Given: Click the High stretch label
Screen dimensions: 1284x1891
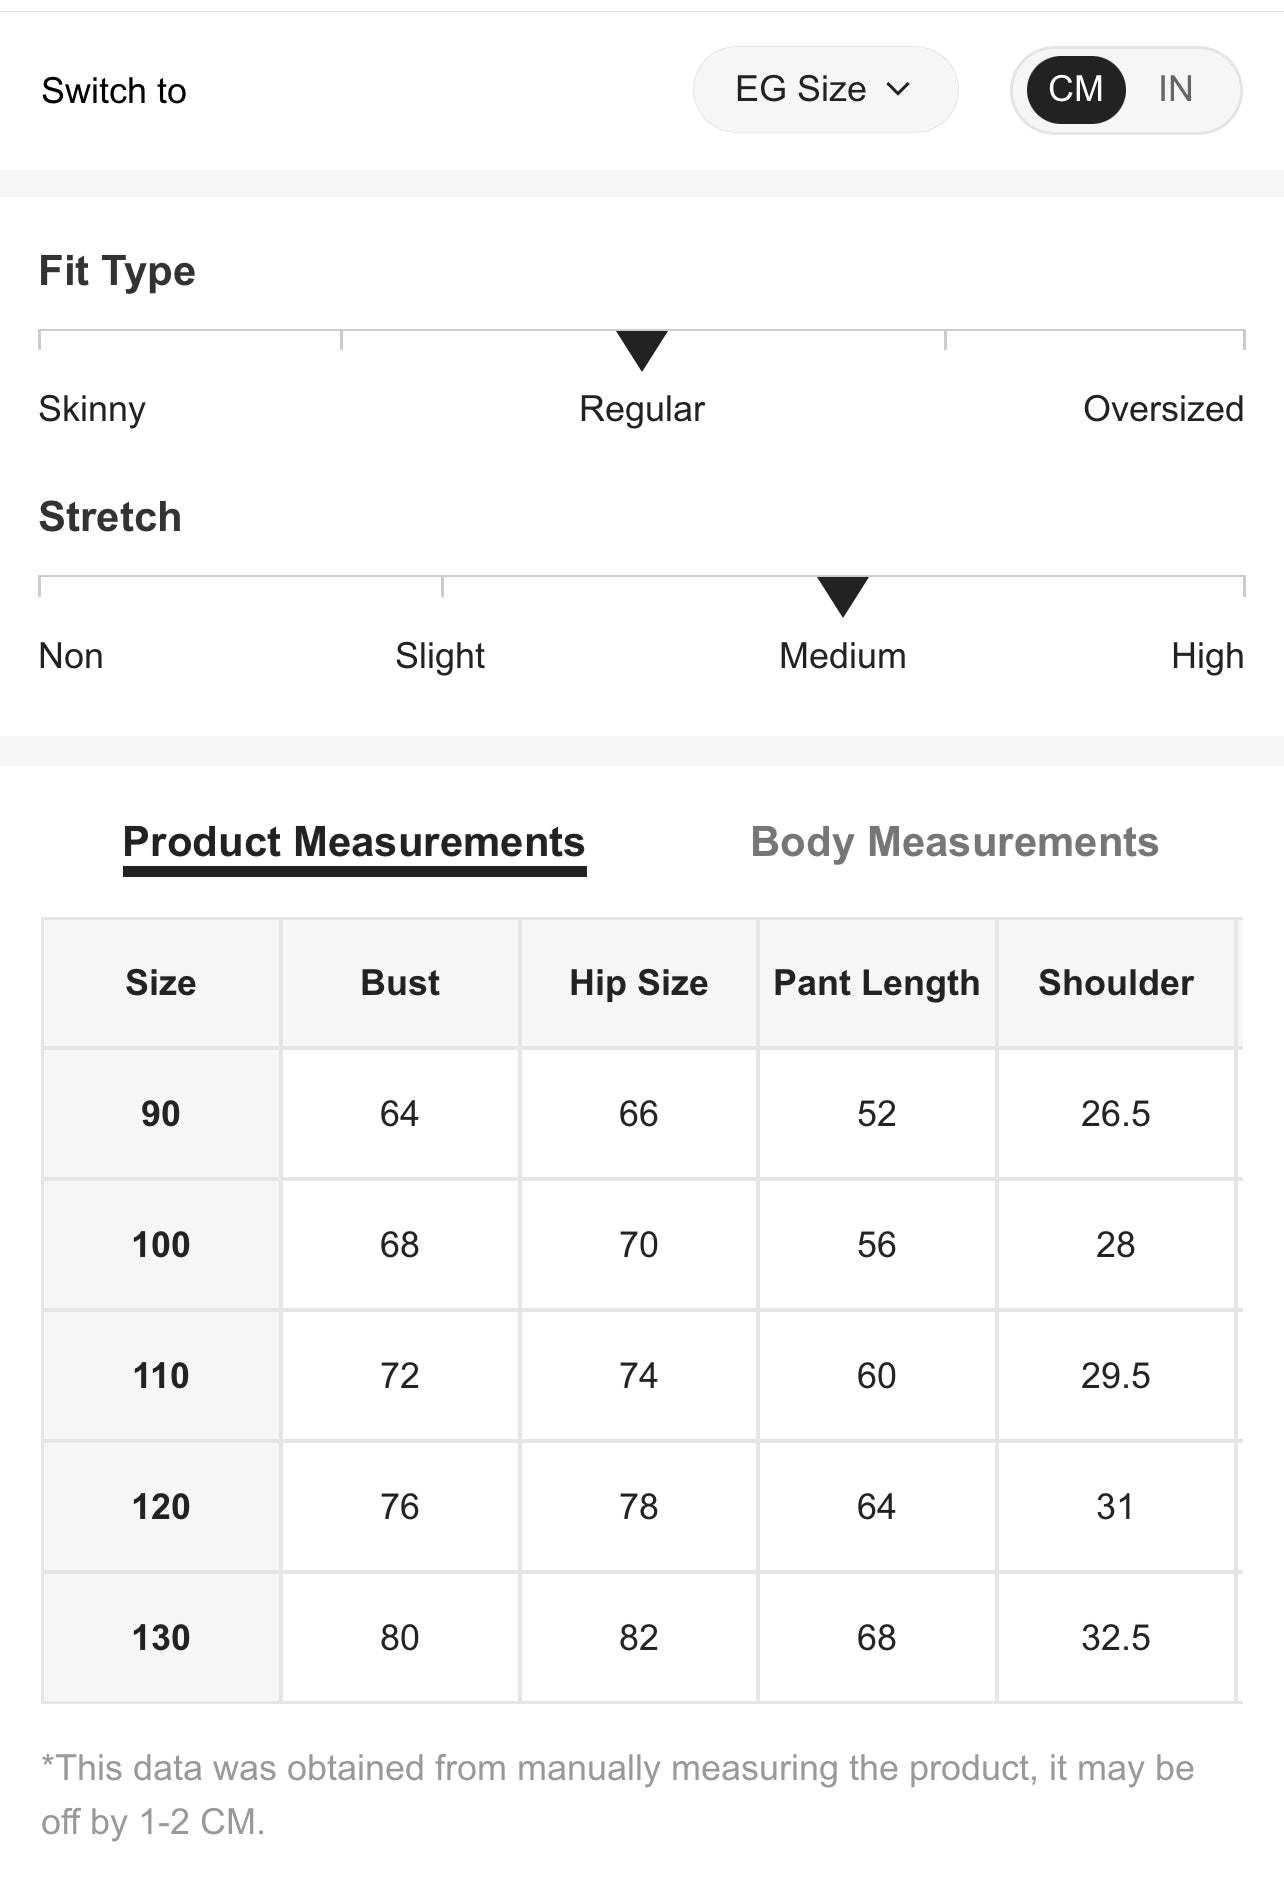Looking at the screenshot, I should pyautogui.click(x=1207, y=656).
